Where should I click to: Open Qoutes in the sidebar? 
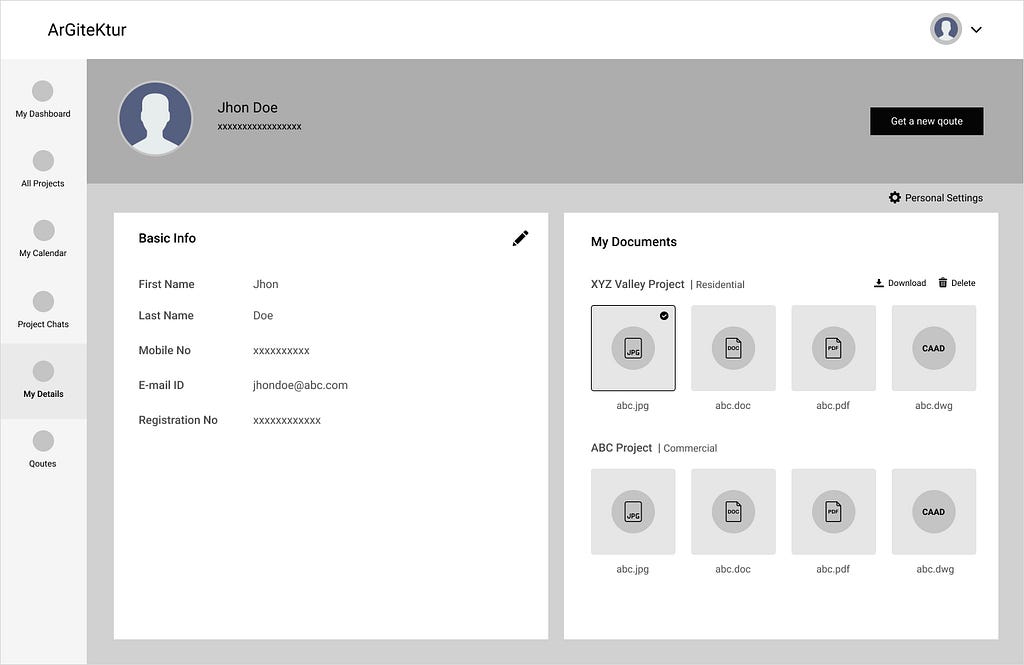click(43, 451)
